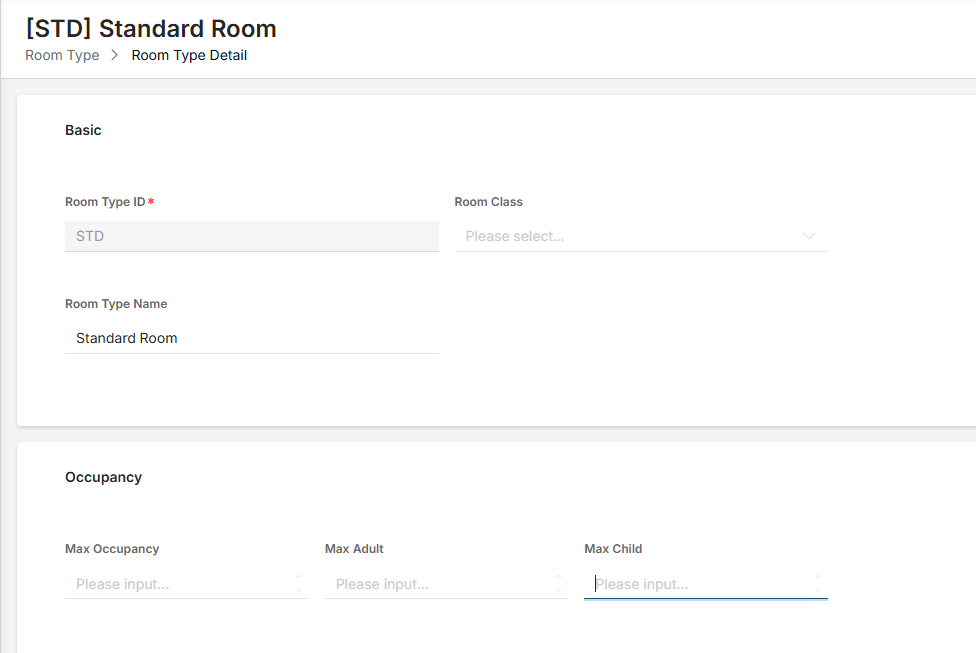This screenshot has width=976, height=653.
Task: Click the Basic section heading
Action: pyautogui.click(x=83, y=130)
